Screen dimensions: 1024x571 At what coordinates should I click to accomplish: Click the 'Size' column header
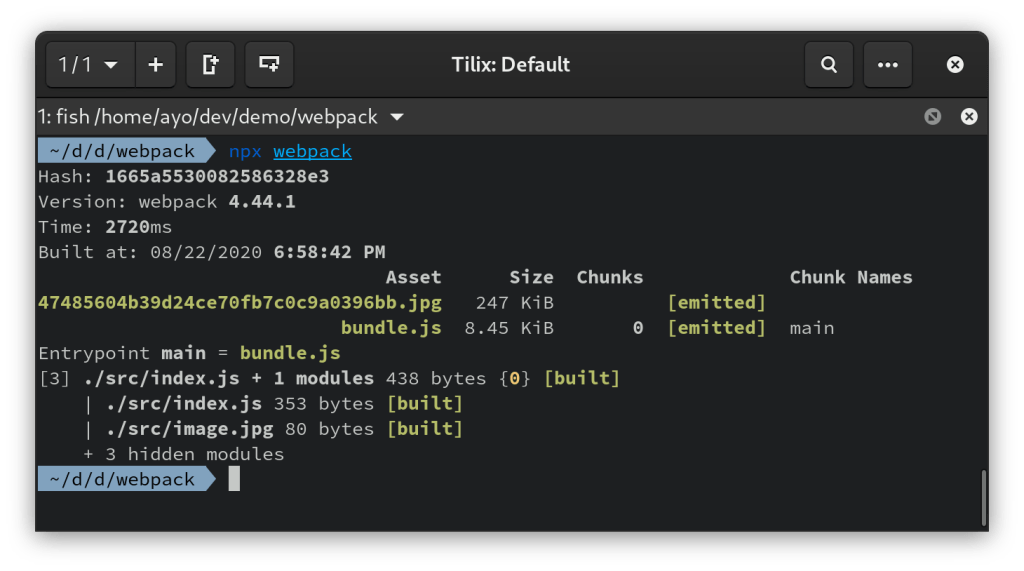532,278
